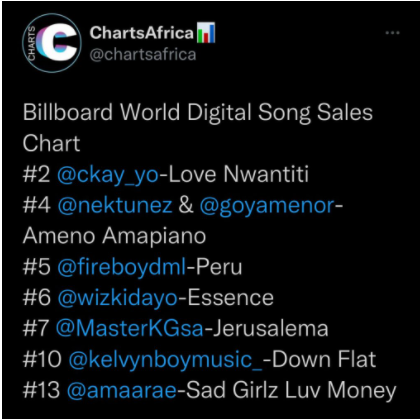Click the Ameno Amapiano song title text
This screenshot has height=419, width=420.
point(114,236)
